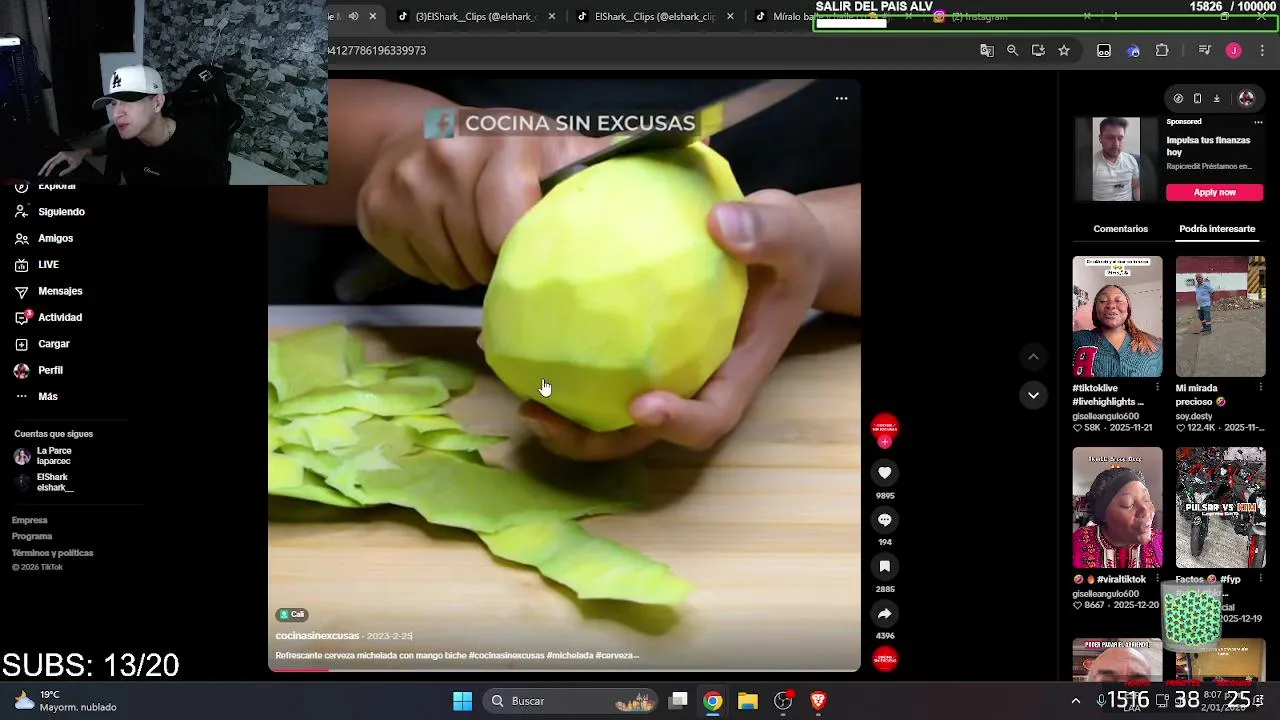Share the video with the arrow icon
The image size is (1280, 720).
[885, 613]
